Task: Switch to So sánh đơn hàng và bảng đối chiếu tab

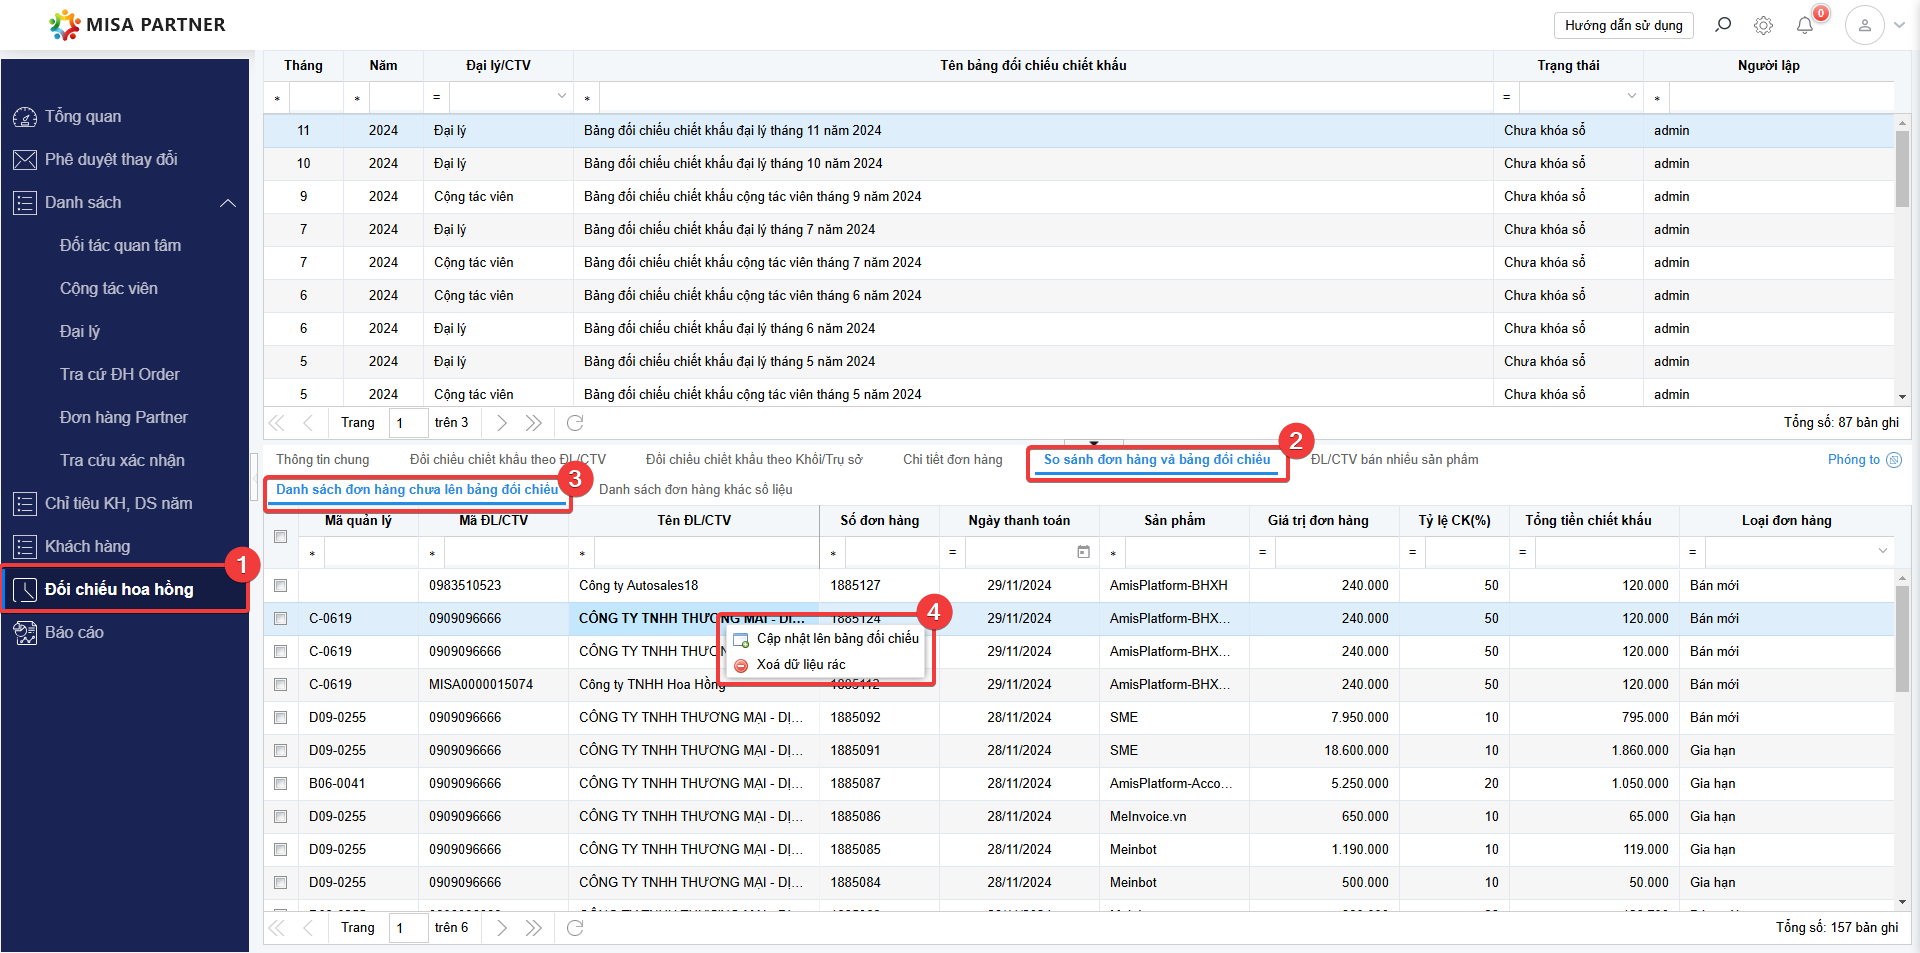Action: [1157, 460]
